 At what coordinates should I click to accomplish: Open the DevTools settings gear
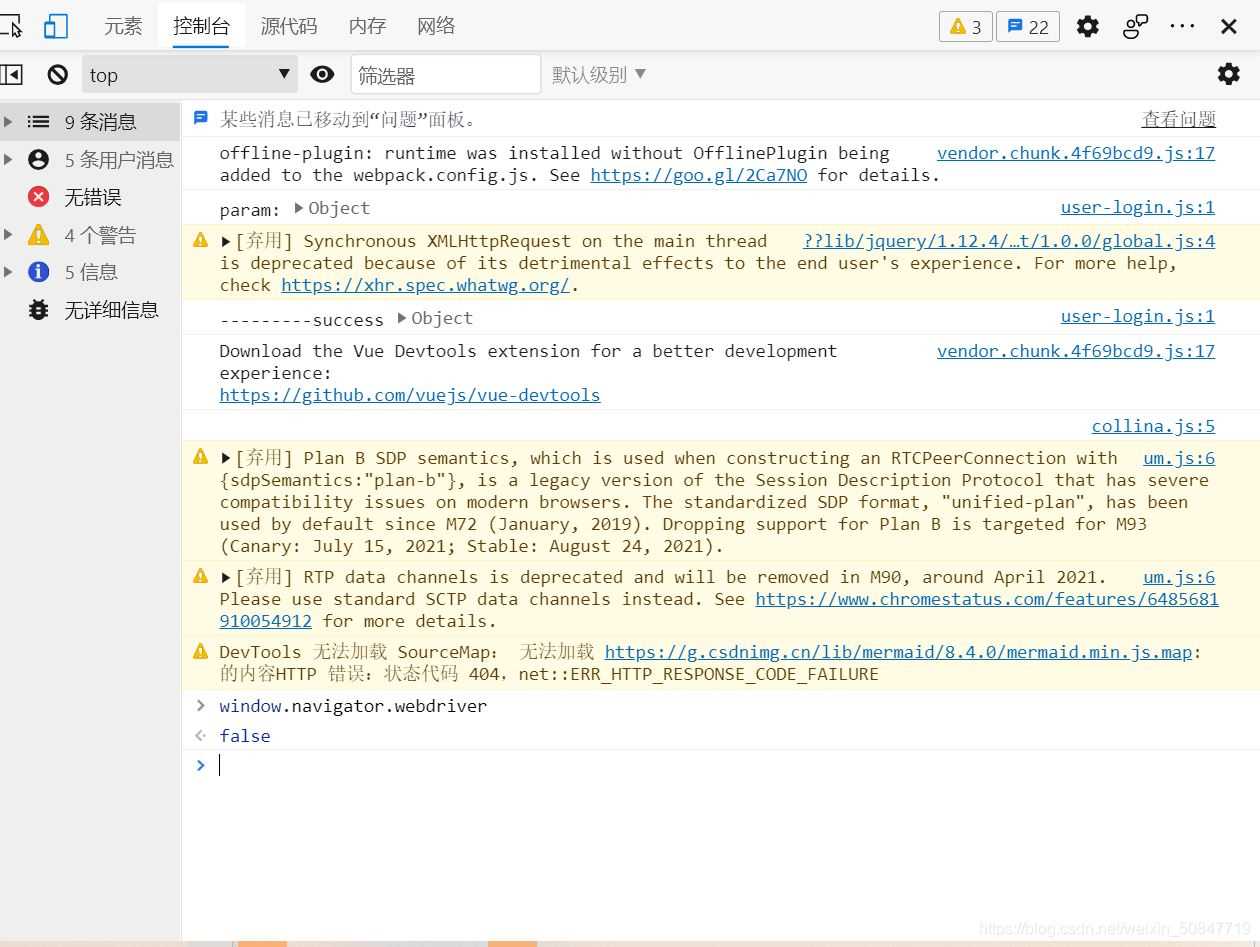(1087, 26)
